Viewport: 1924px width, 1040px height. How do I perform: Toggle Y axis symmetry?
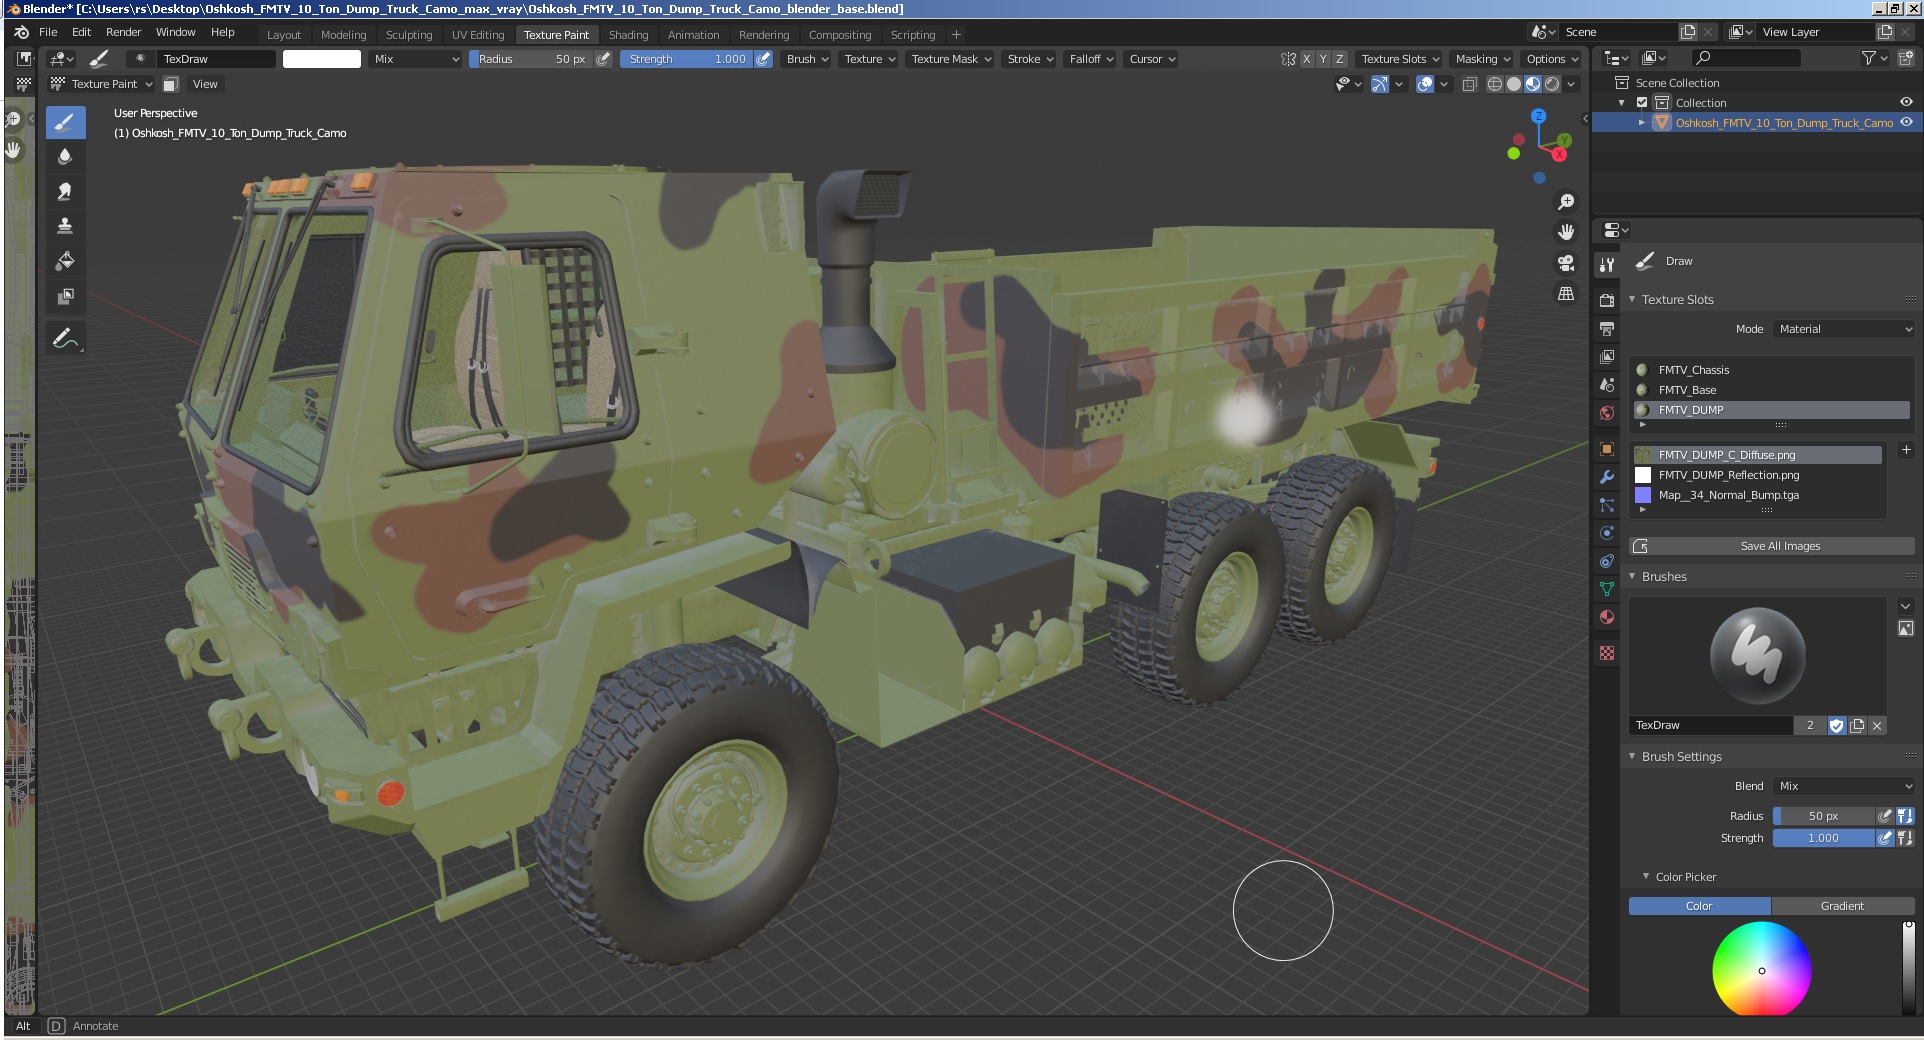click(x=1323, y=59)
